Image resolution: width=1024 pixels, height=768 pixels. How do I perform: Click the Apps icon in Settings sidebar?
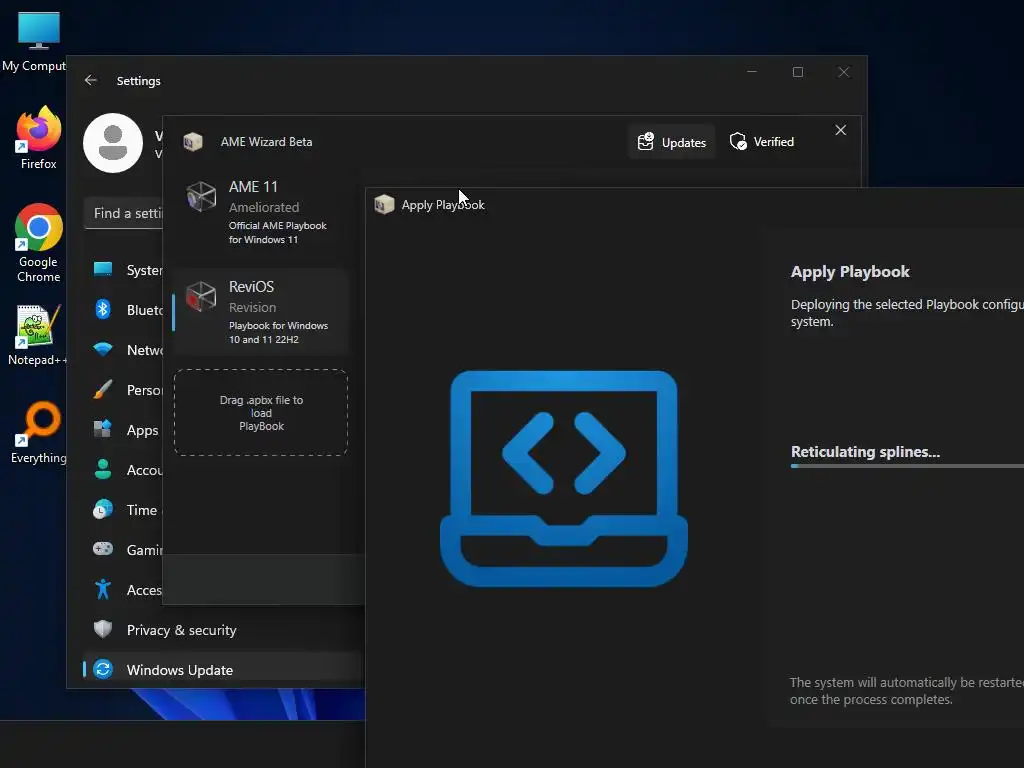pos(103,429)
